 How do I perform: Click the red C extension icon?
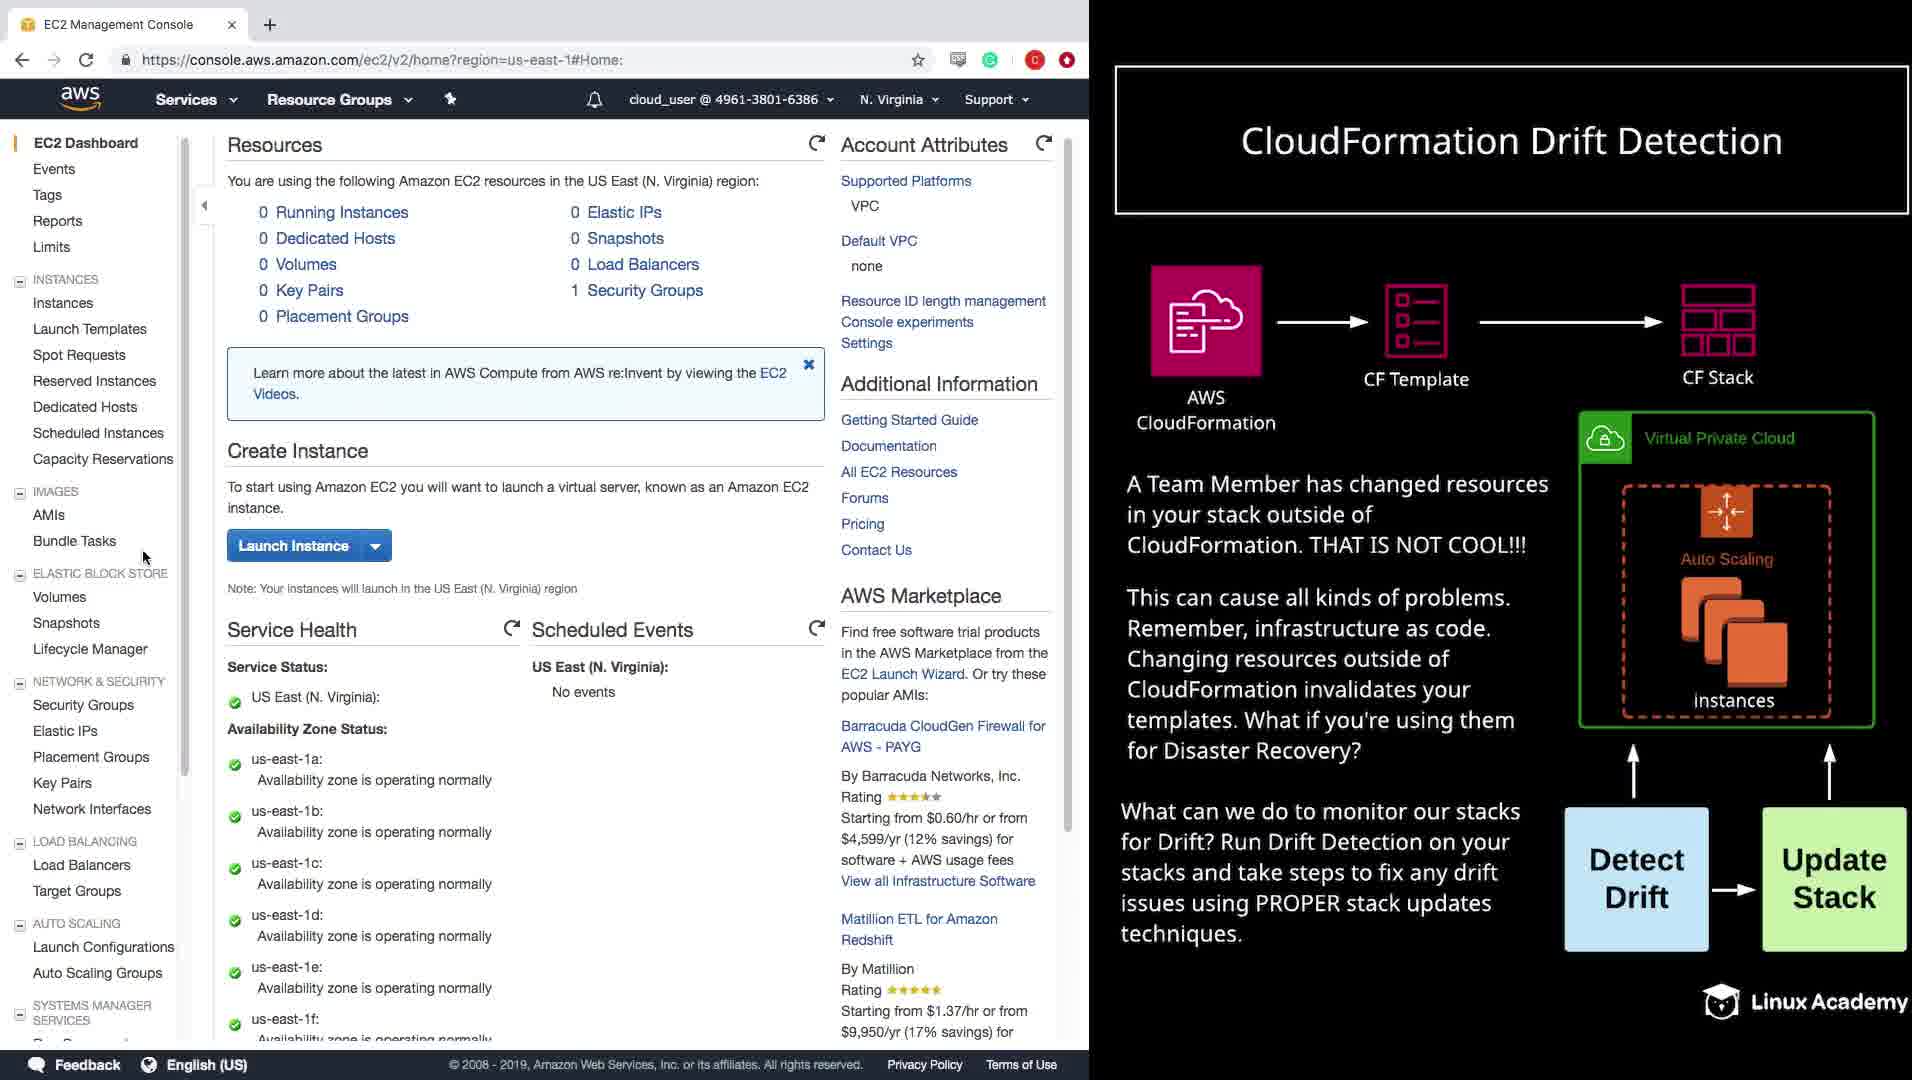[x=1035, y=60]
